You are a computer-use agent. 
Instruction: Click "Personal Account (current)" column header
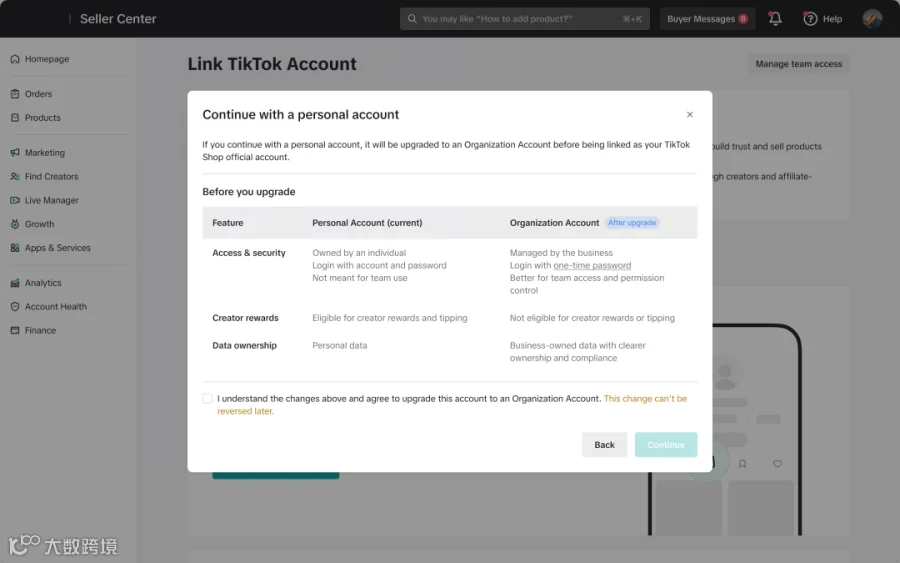[367, 223]
